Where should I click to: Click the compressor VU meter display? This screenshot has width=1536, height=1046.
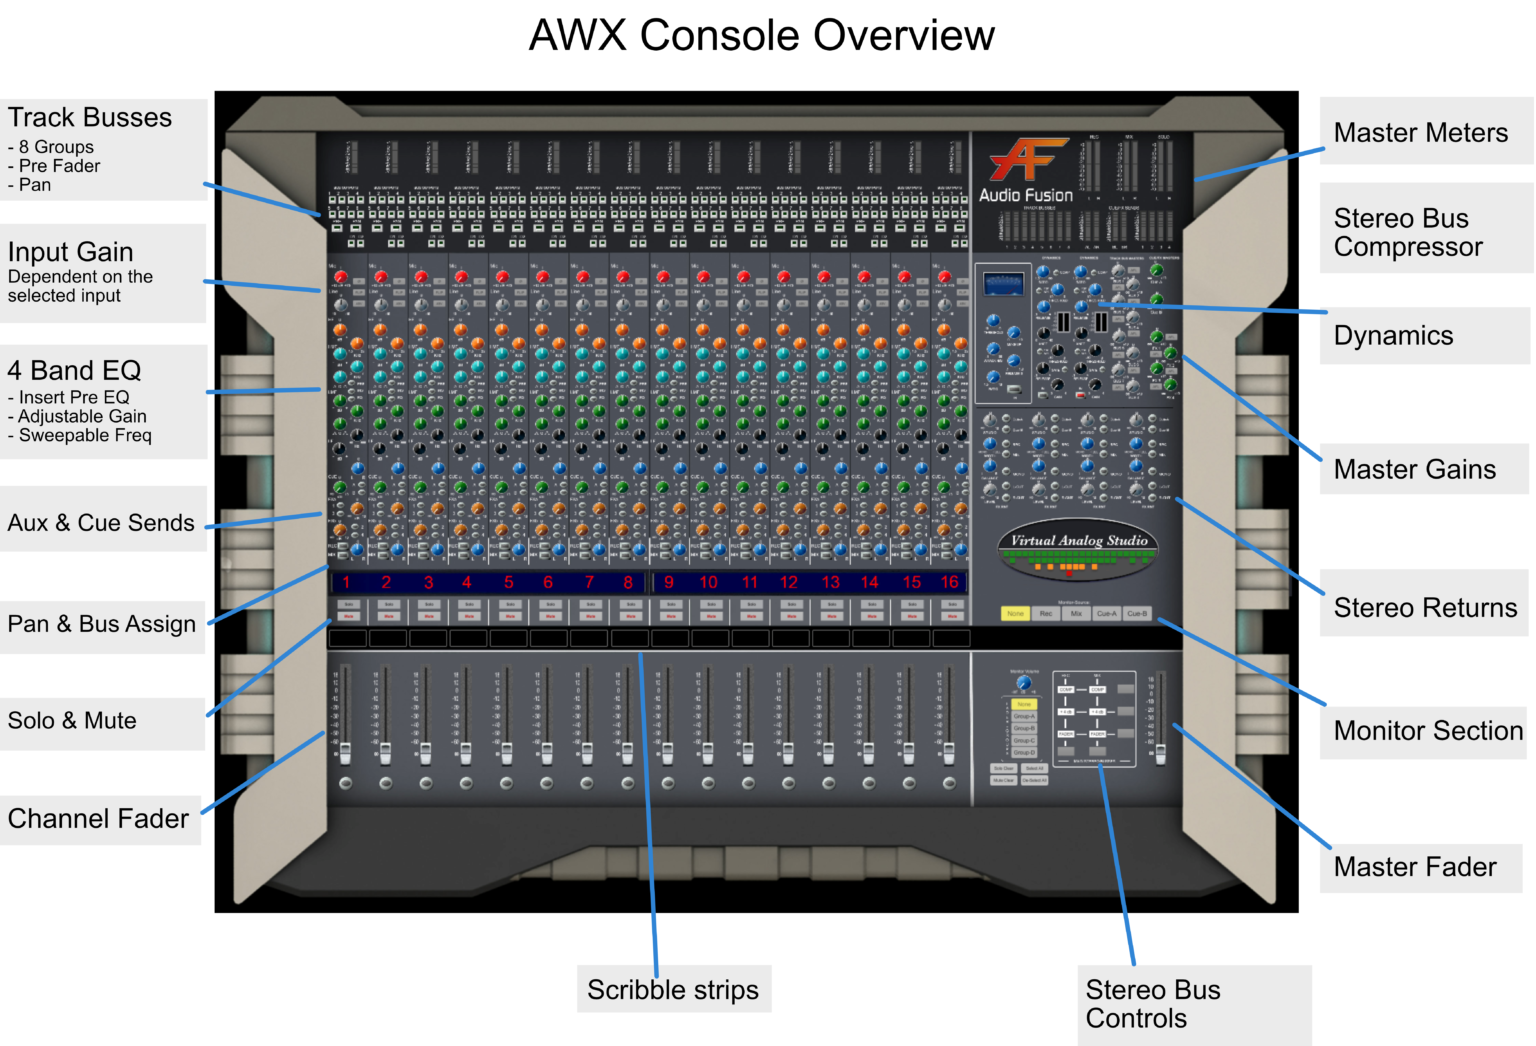pos(1004,284)
